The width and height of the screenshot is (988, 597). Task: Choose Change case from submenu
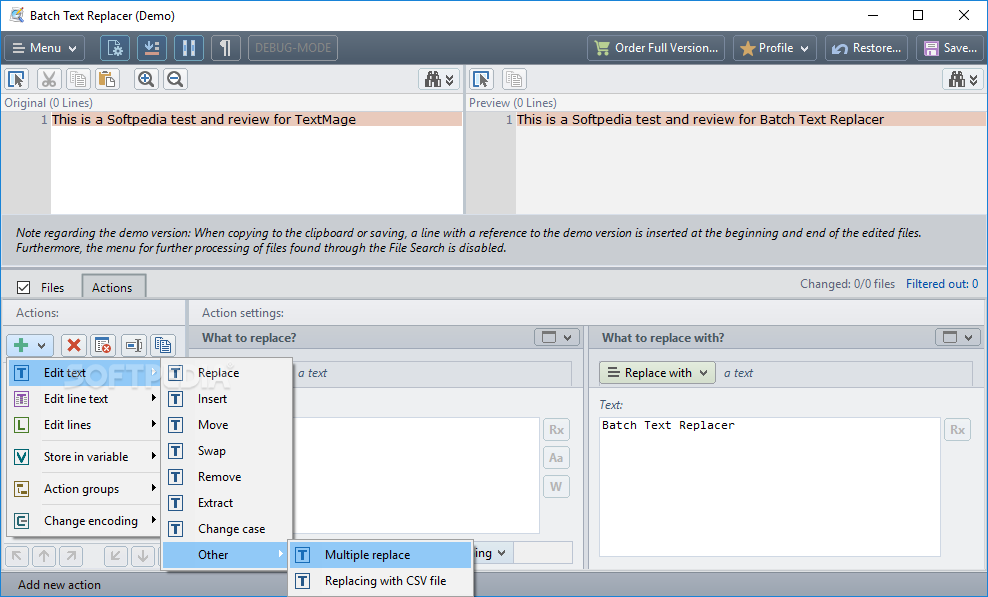227,529
